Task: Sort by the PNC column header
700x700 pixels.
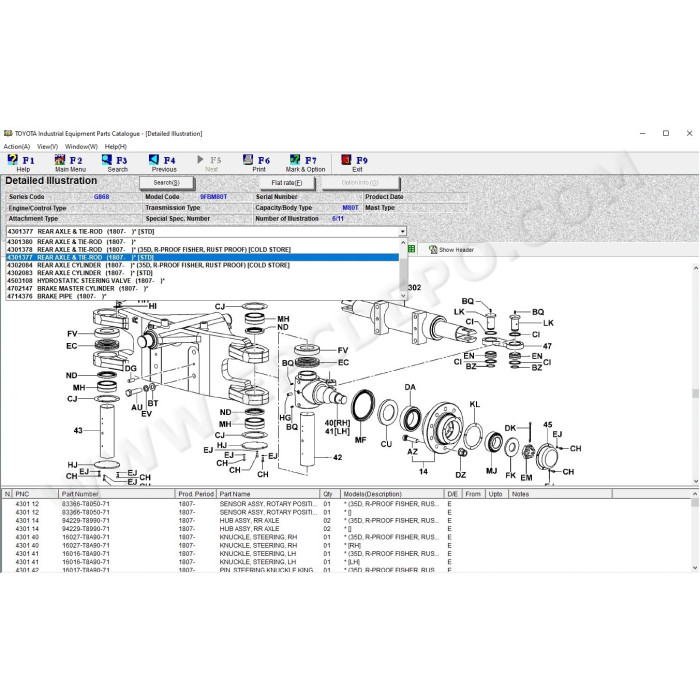Action: pos(35,494)
